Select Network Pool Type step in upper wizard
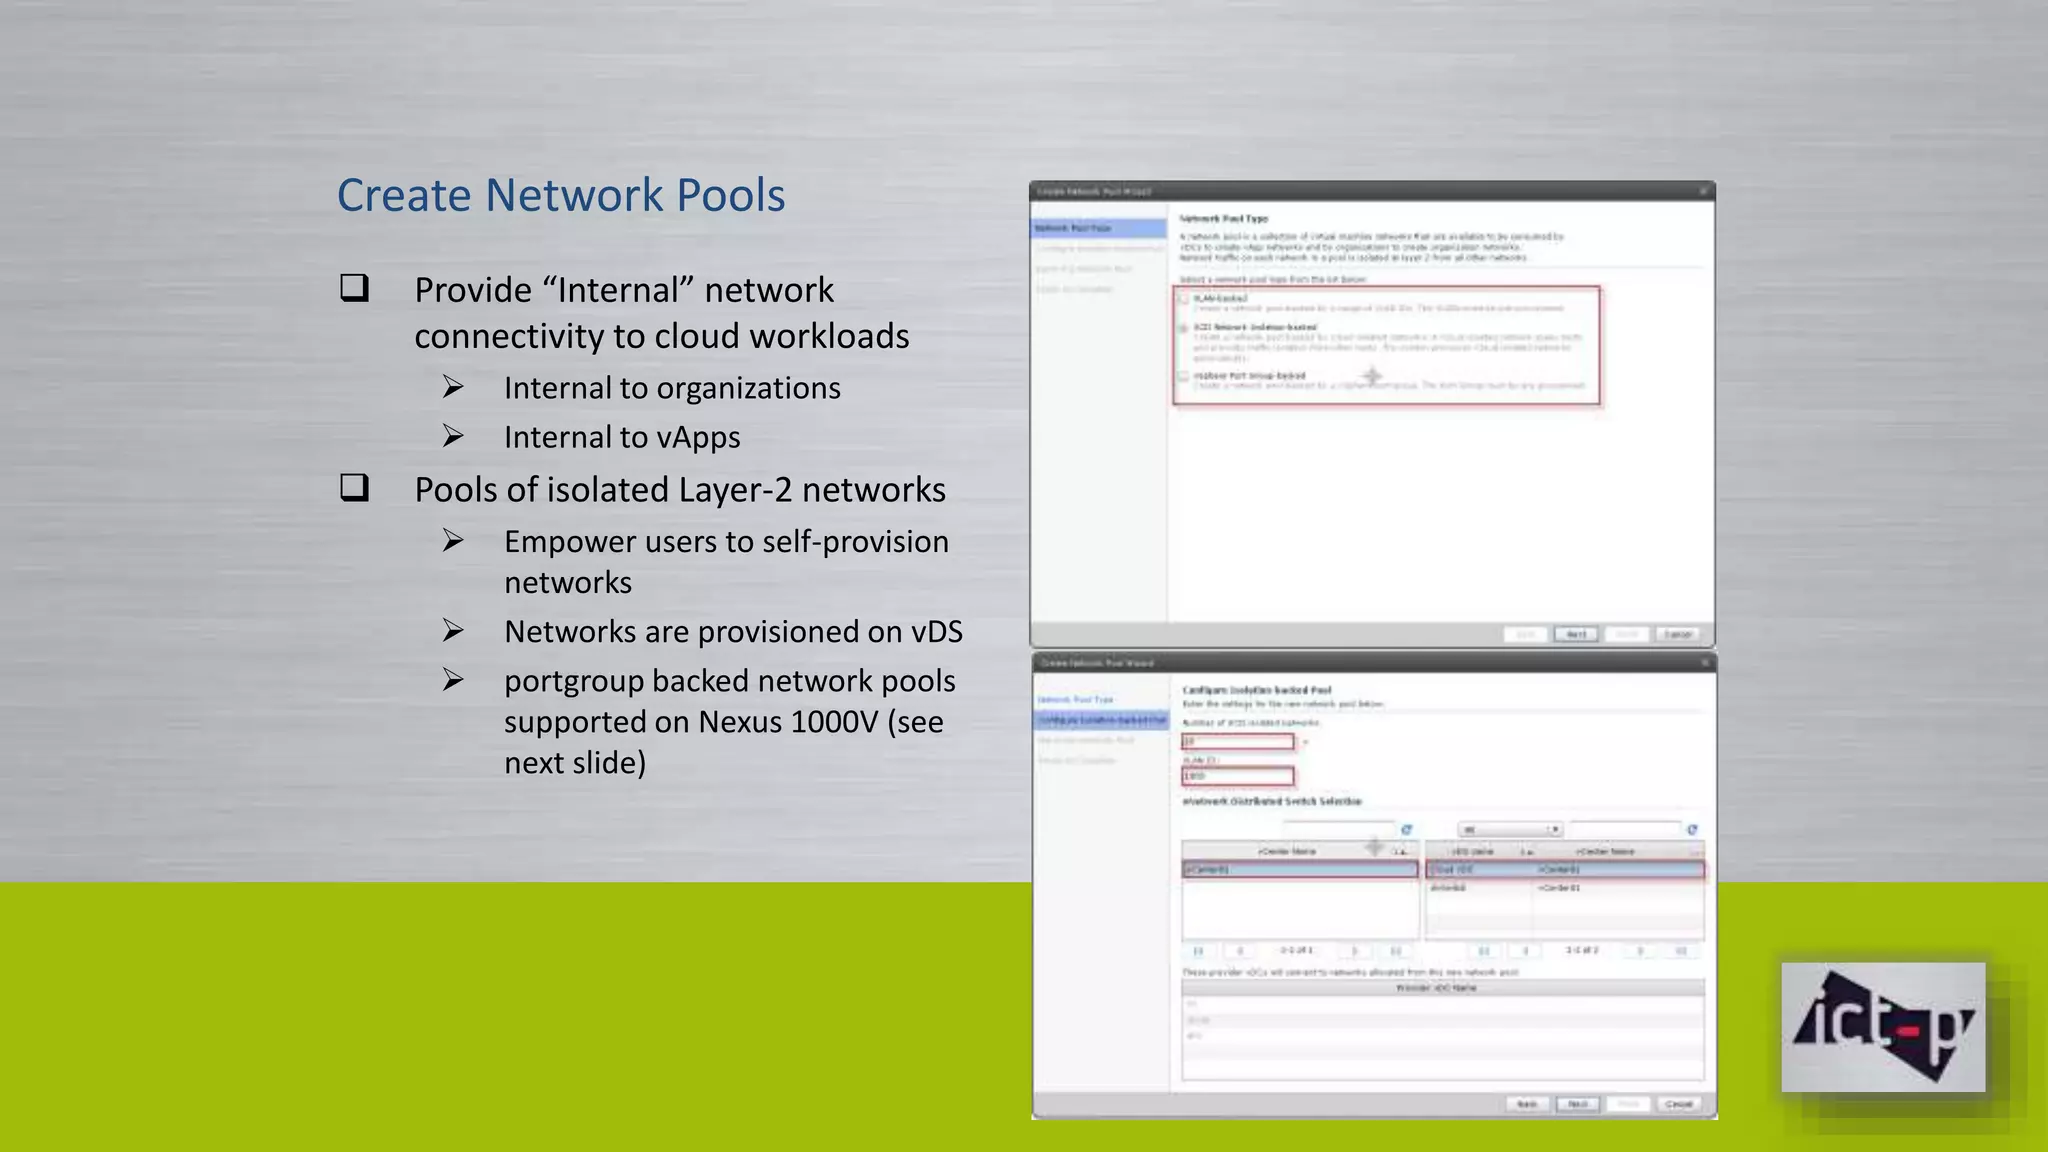The width and height of the screenshot is (2048, 1152). point(1098,228)
